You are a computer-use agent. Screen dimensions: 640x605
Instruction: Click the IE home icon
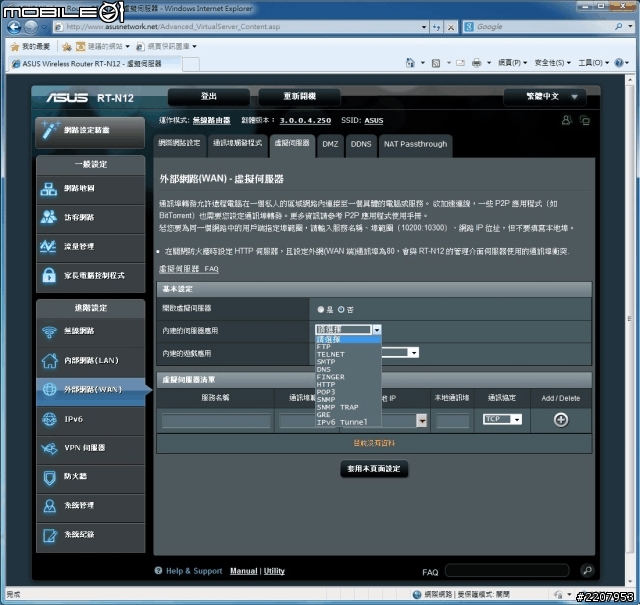tap(410, 63)
